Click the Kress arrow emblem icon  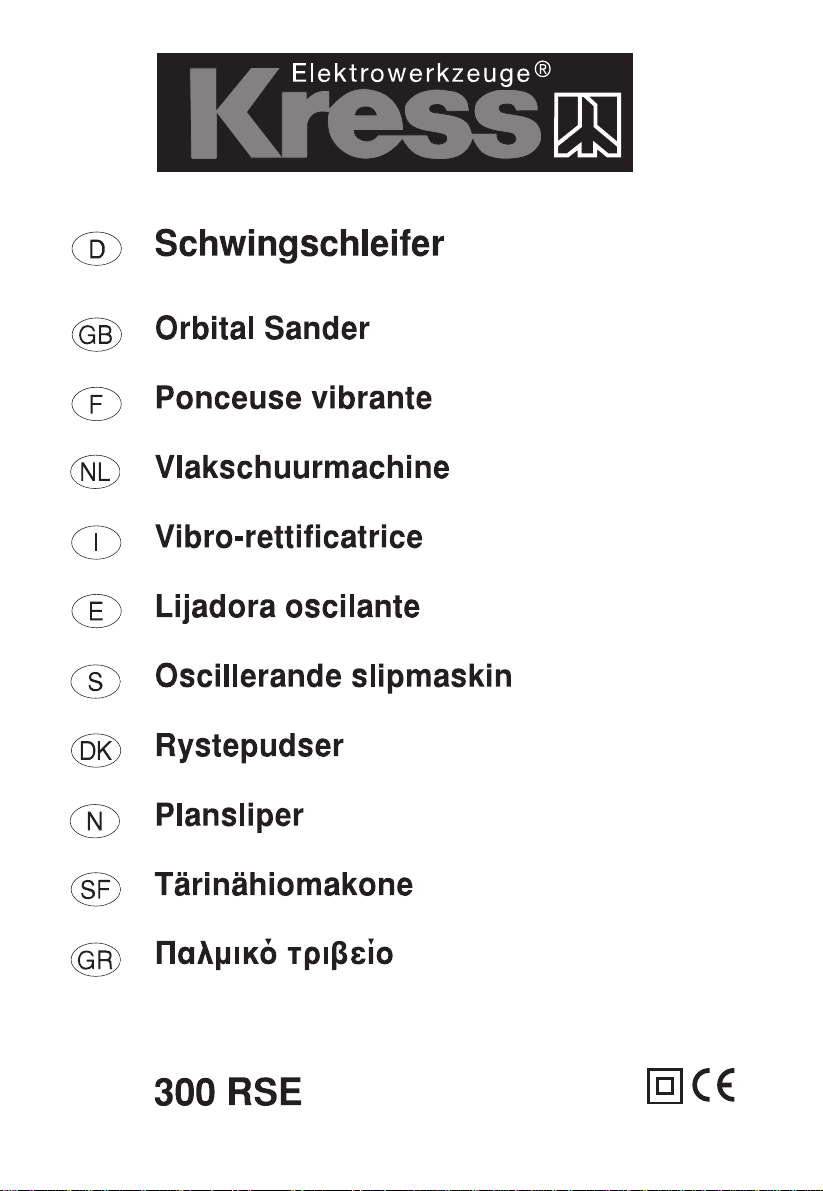pyautogui.click(x=588, y=125)
